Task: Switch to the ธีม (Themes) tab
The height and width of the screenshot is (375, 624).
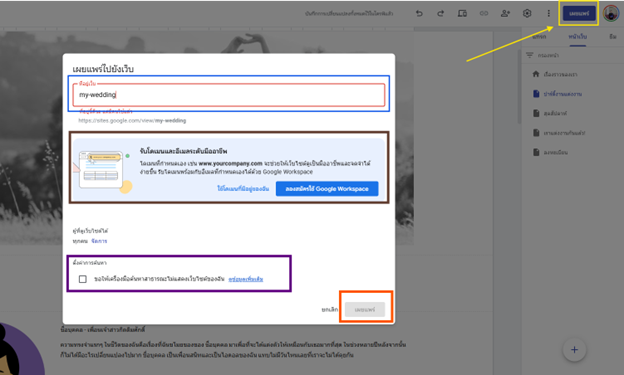Action: click(x=613, y=37)
